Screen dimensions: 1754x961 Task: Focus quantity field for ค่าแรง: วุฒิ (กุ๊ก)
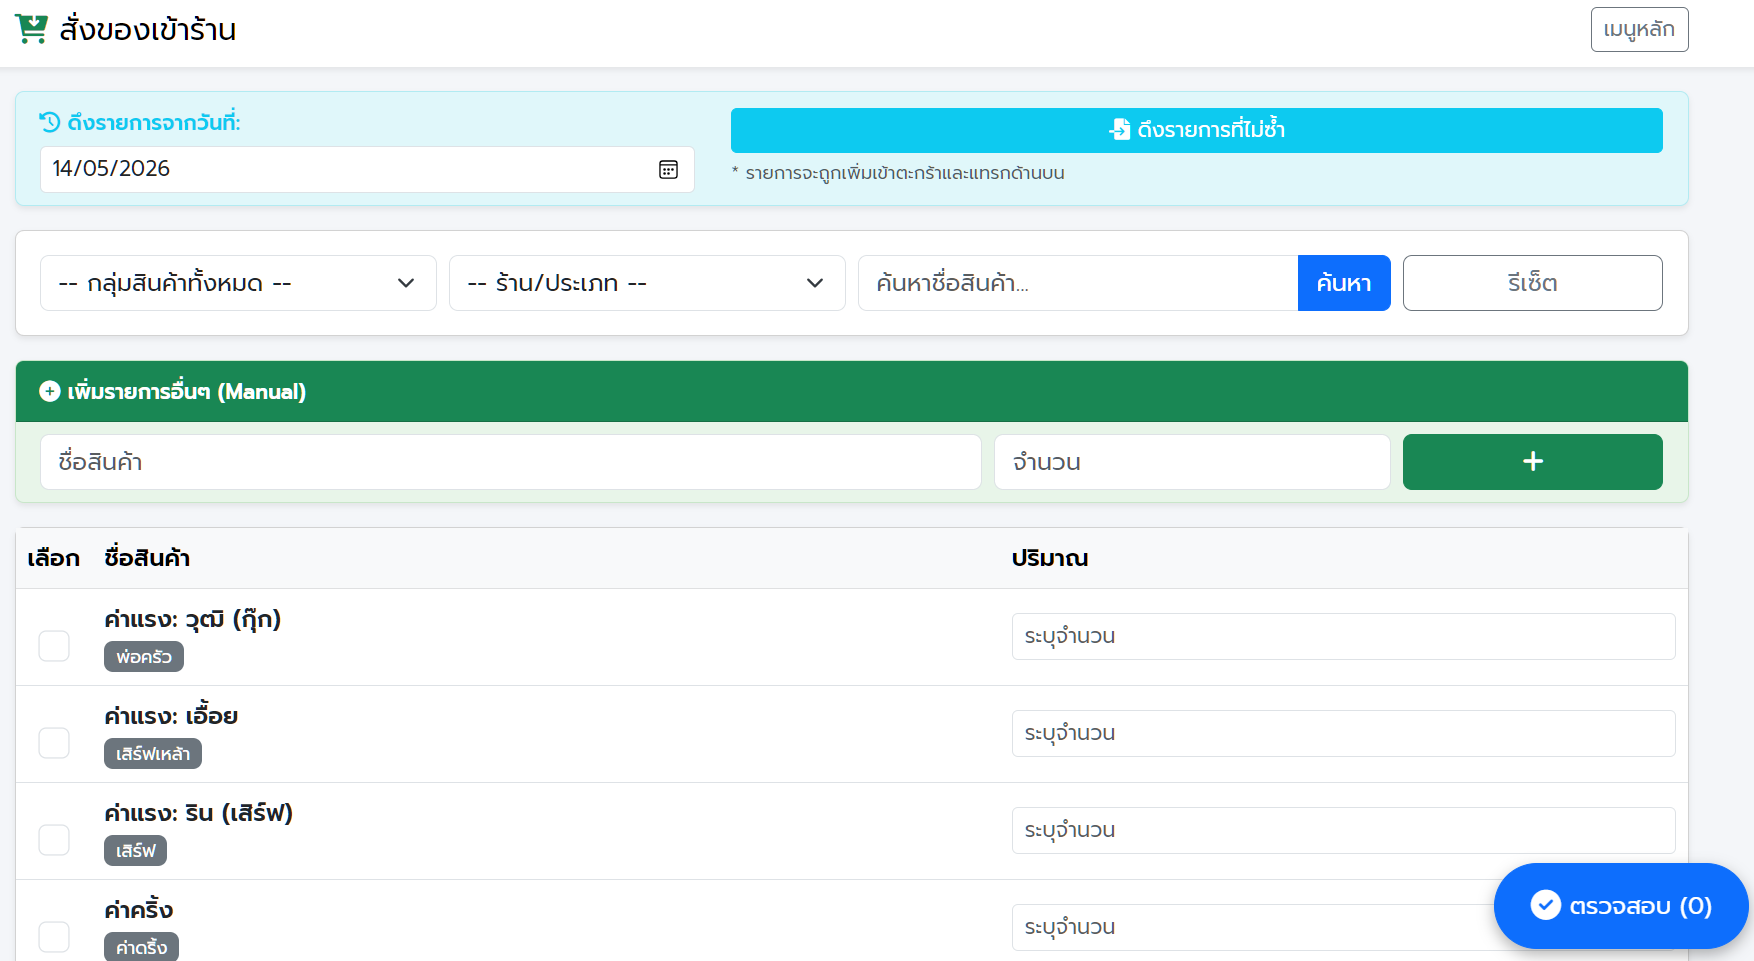pos(1343,636)
